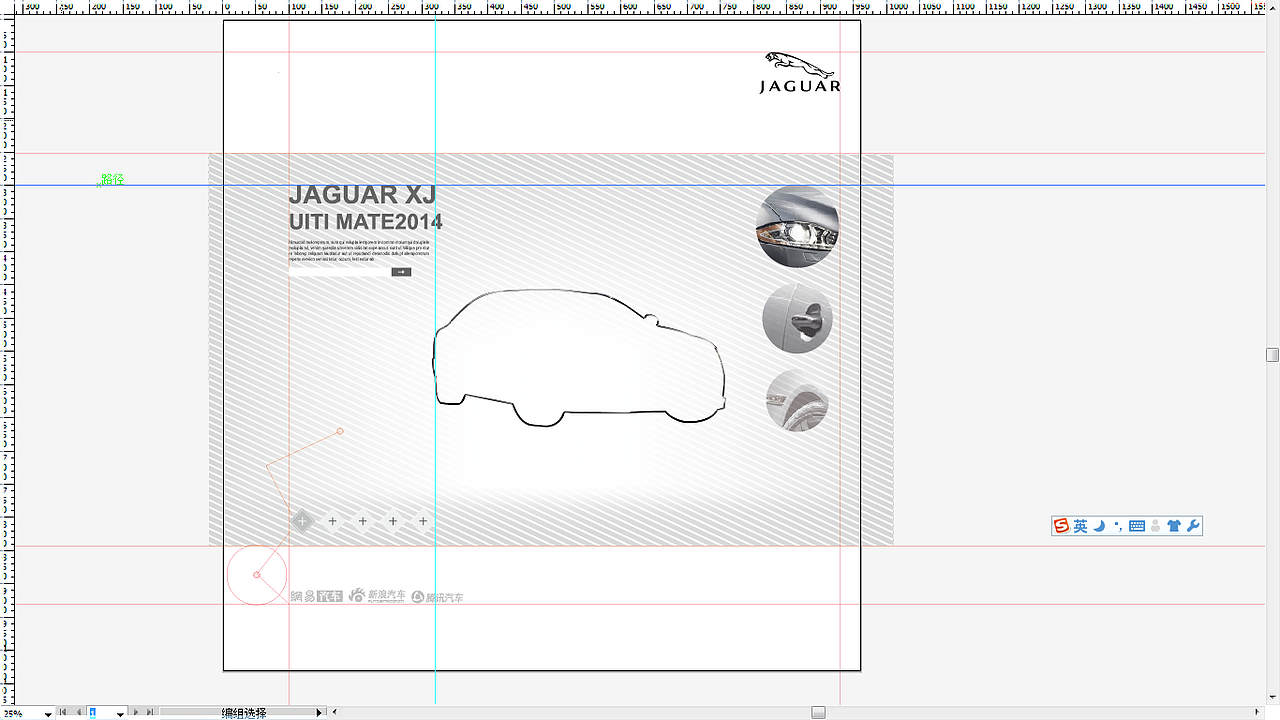Go to the next artboard
The image size is (1280, 720).
point(137,712)
